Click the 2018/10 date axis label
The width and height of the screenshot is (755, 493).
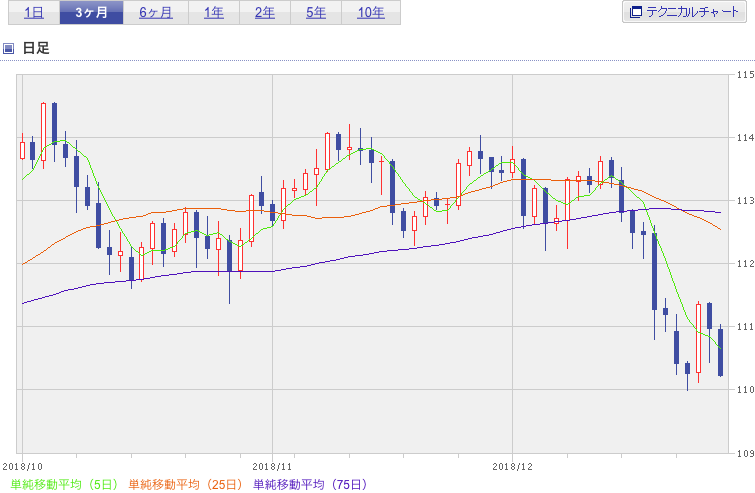coord(22,467)
